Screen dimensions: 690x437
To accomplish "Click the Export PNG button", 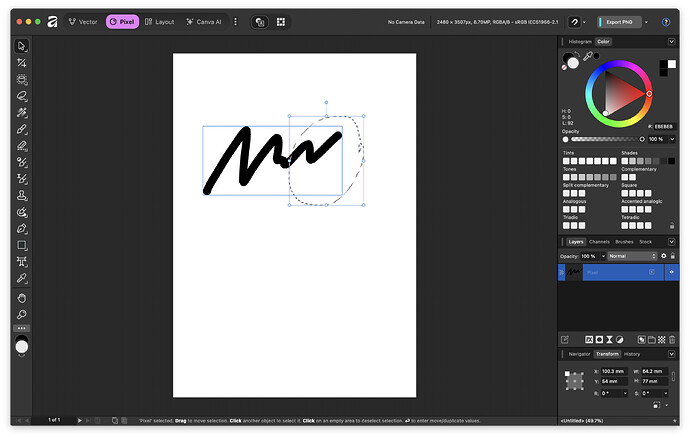I will [x=619, y=22].
